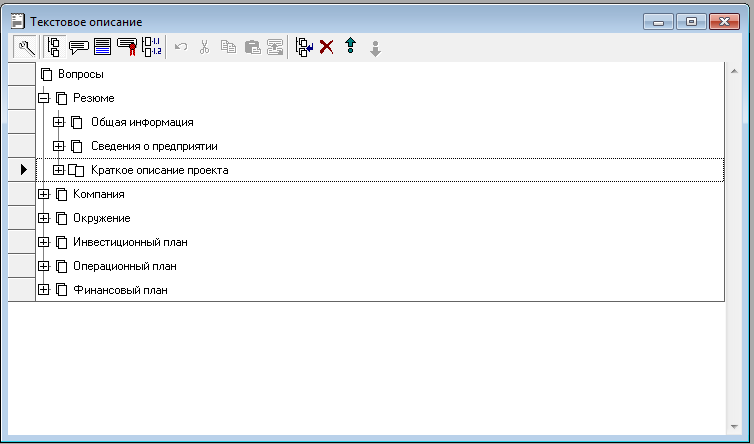
Task: Toggle the tree structure view icon
Action: [54, 47]
